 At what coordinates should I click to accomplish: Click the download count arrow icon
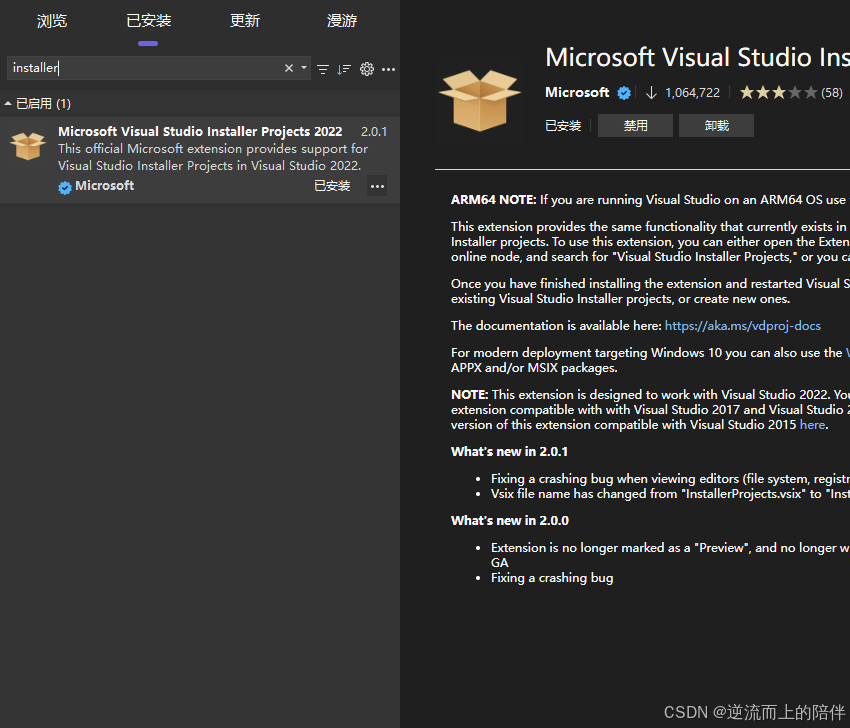(652, 93)
